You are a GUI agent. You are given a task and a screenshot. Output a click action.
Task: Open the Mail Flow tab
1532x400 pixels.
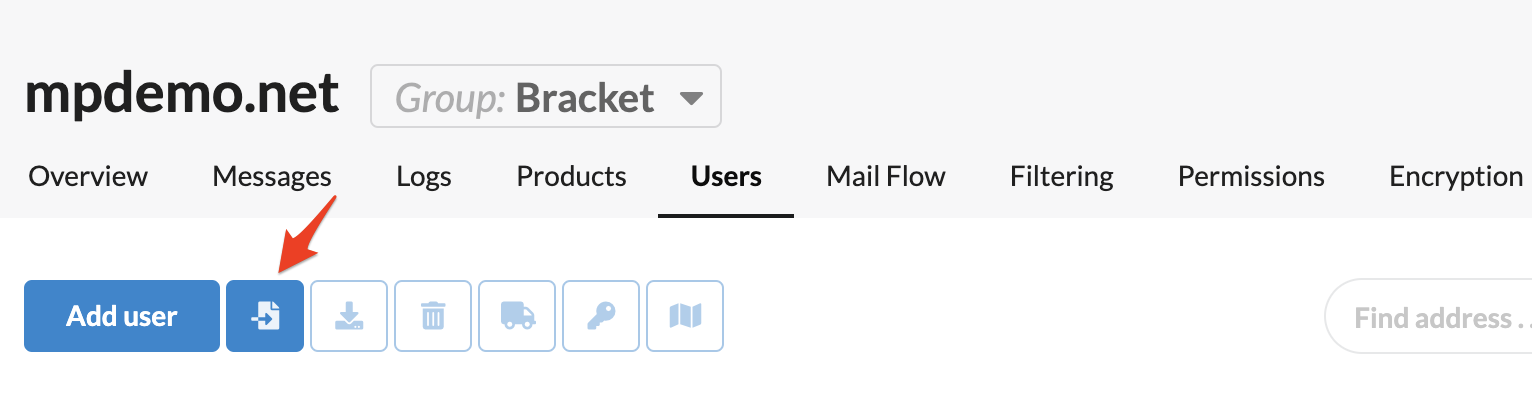coord(886,177)
